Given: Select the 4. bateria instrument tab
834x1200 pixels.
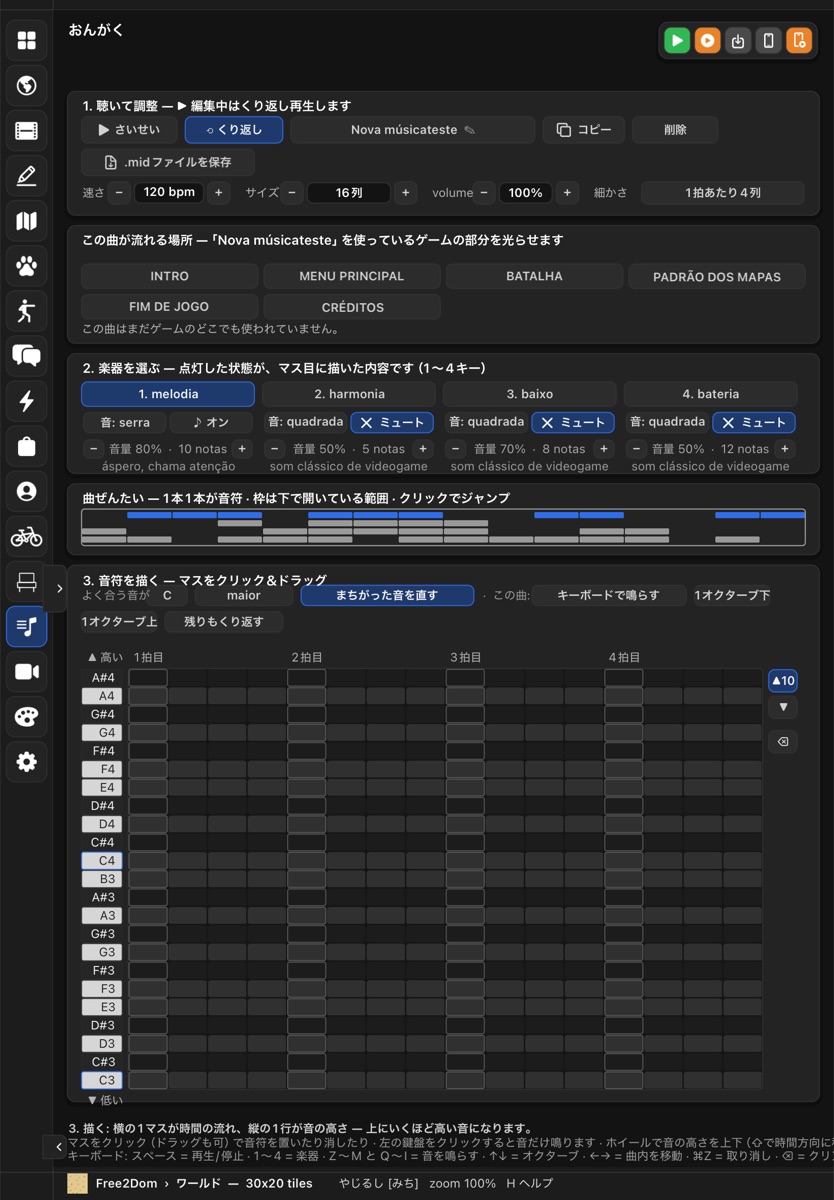Looking at the screenshot, I should pos(711,394).
